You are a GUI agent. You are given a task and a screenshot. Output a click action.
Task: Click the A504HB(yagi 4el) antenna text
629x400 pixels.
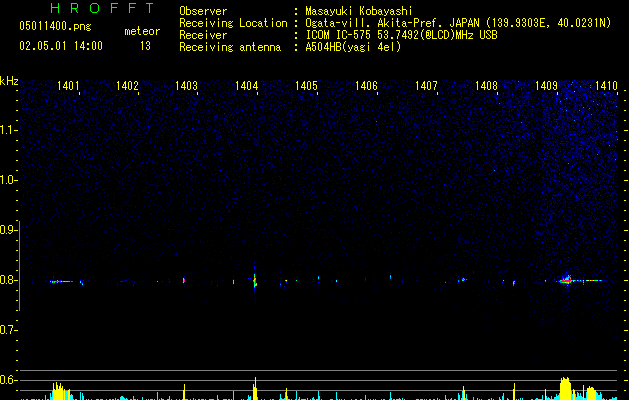coord(353,47)
